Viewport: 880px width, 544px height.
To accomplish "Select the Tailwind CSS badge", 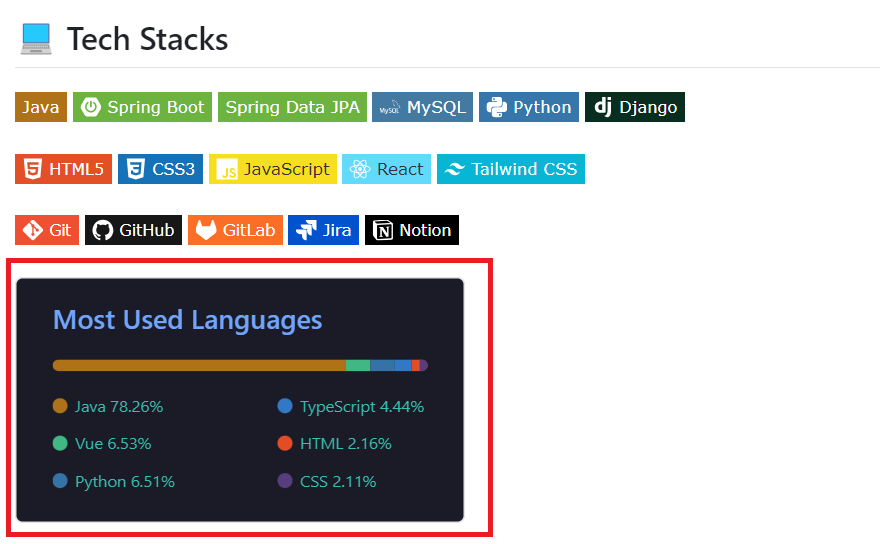I will [511, 169].
